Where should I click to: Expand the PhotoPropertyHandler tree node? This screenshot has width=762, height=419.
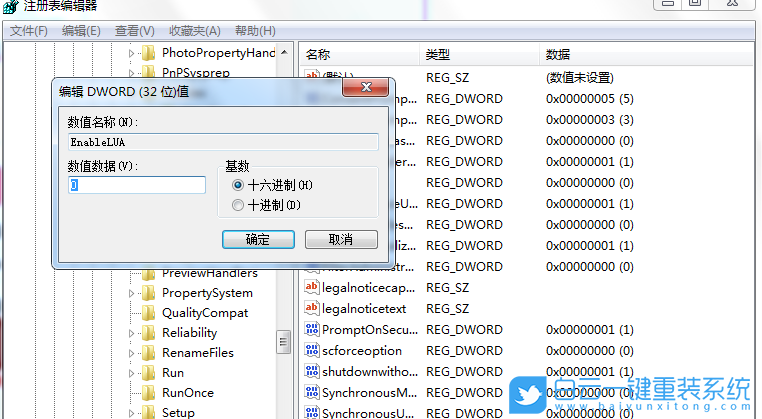coord(131,53)
